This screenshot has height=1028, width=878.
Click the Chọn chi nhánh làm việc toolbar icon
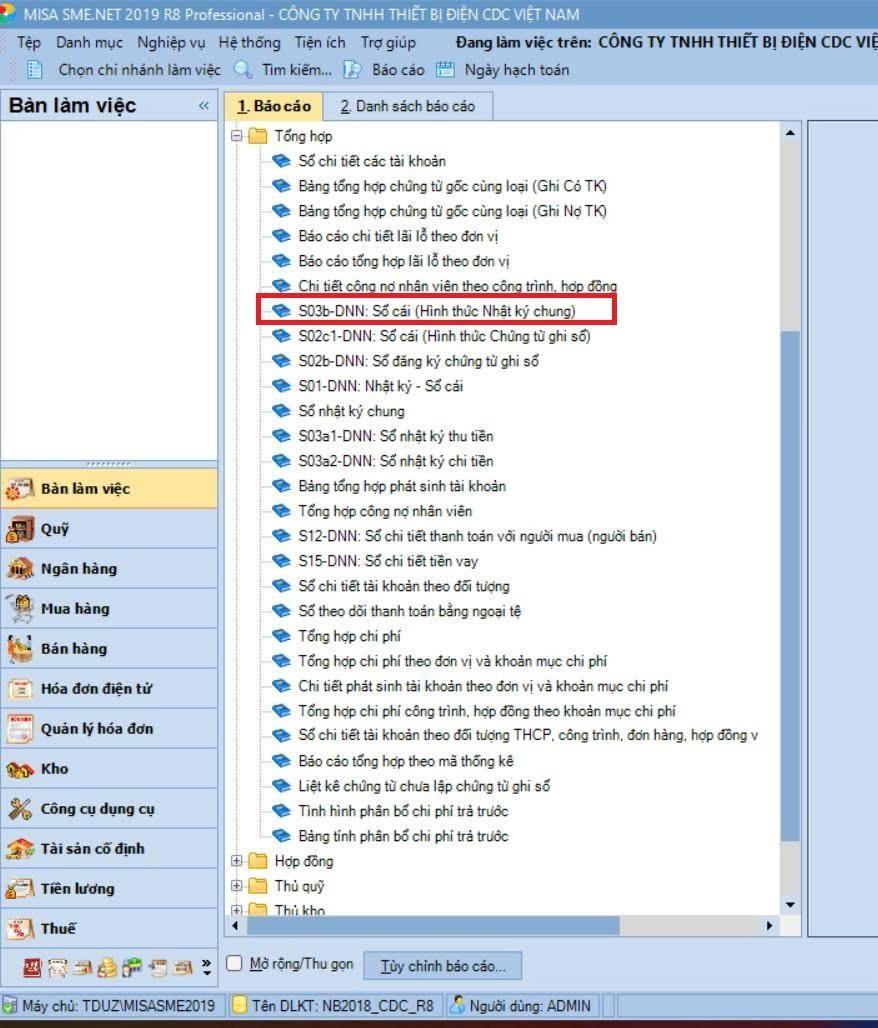35,69
